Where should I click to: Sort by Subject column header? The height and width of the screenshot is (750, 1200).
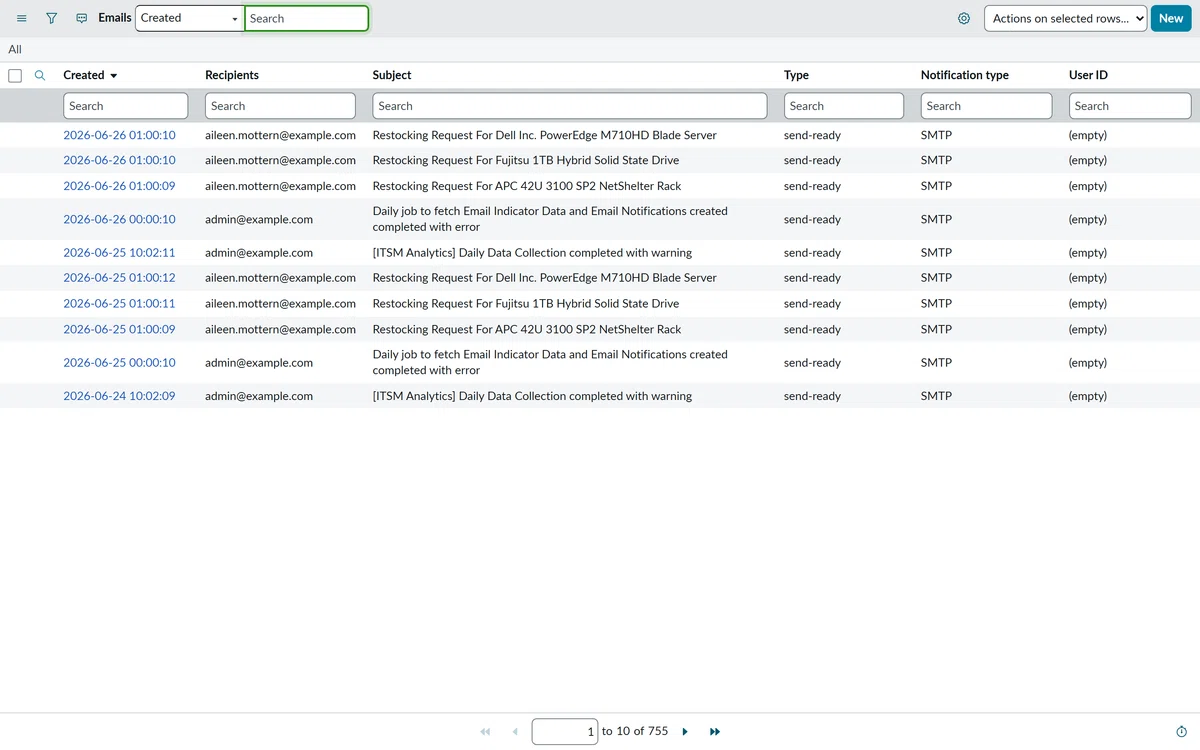(392, 75)
